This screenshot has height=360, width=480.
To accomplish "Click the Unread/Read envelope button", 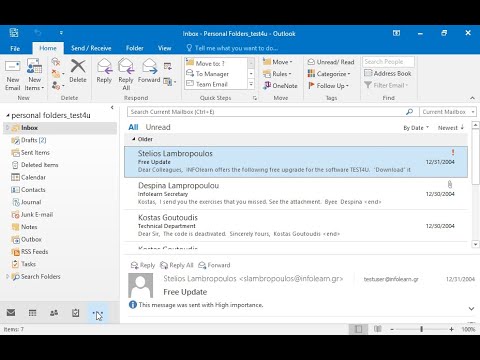I will pyautogui.click(x=331, y=62).
